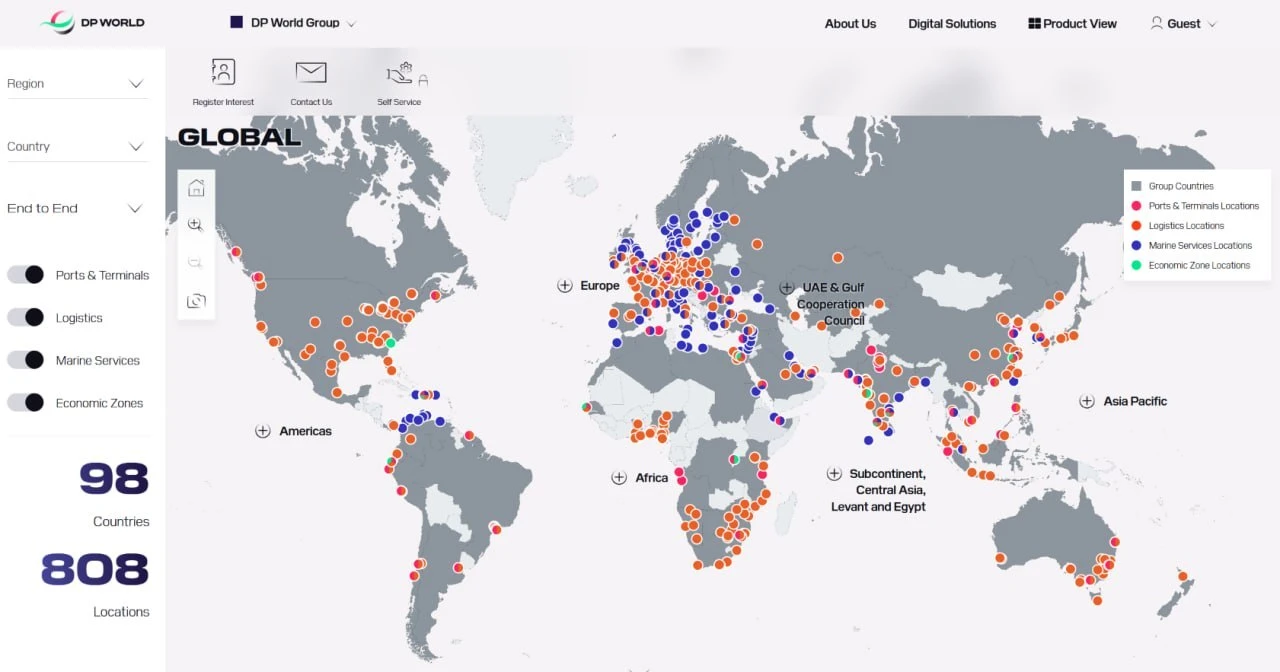Click the orange Logistics Locations legend dot
This screenshot has height=672, width=1280.
click(x=1136, y=225)
